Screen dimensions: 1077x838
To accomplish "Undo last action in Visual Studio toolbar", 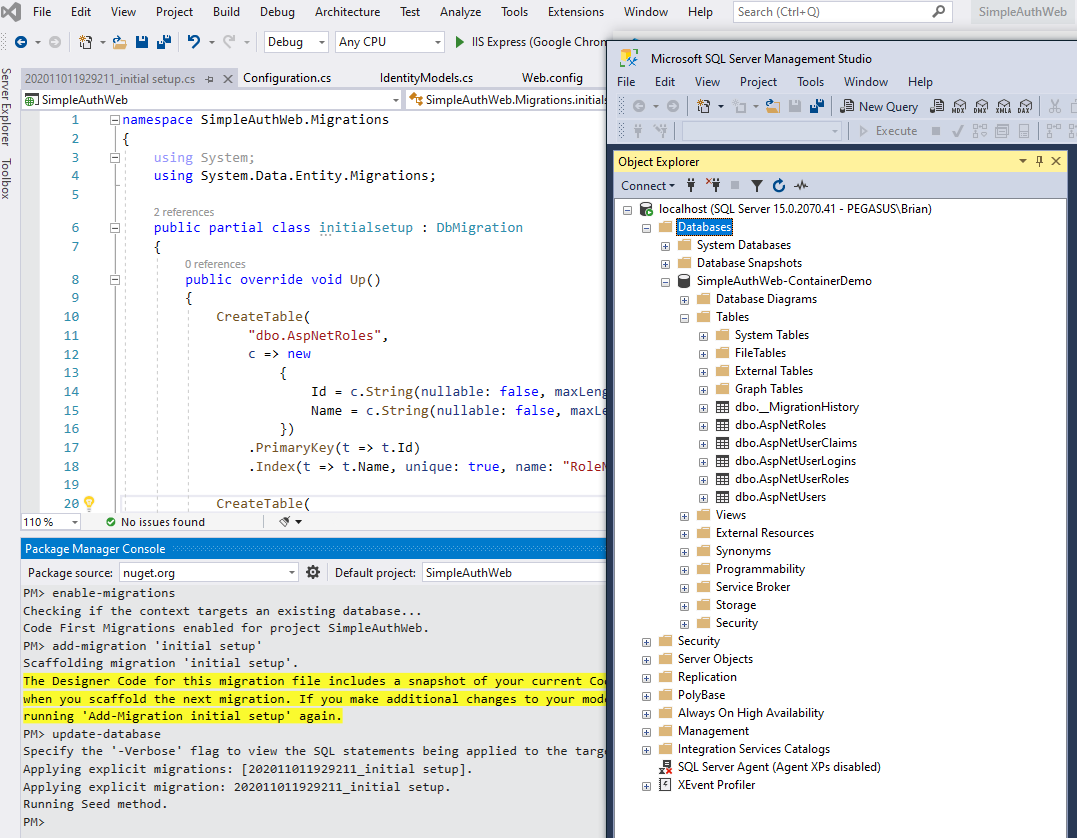I will coord(194,42).
